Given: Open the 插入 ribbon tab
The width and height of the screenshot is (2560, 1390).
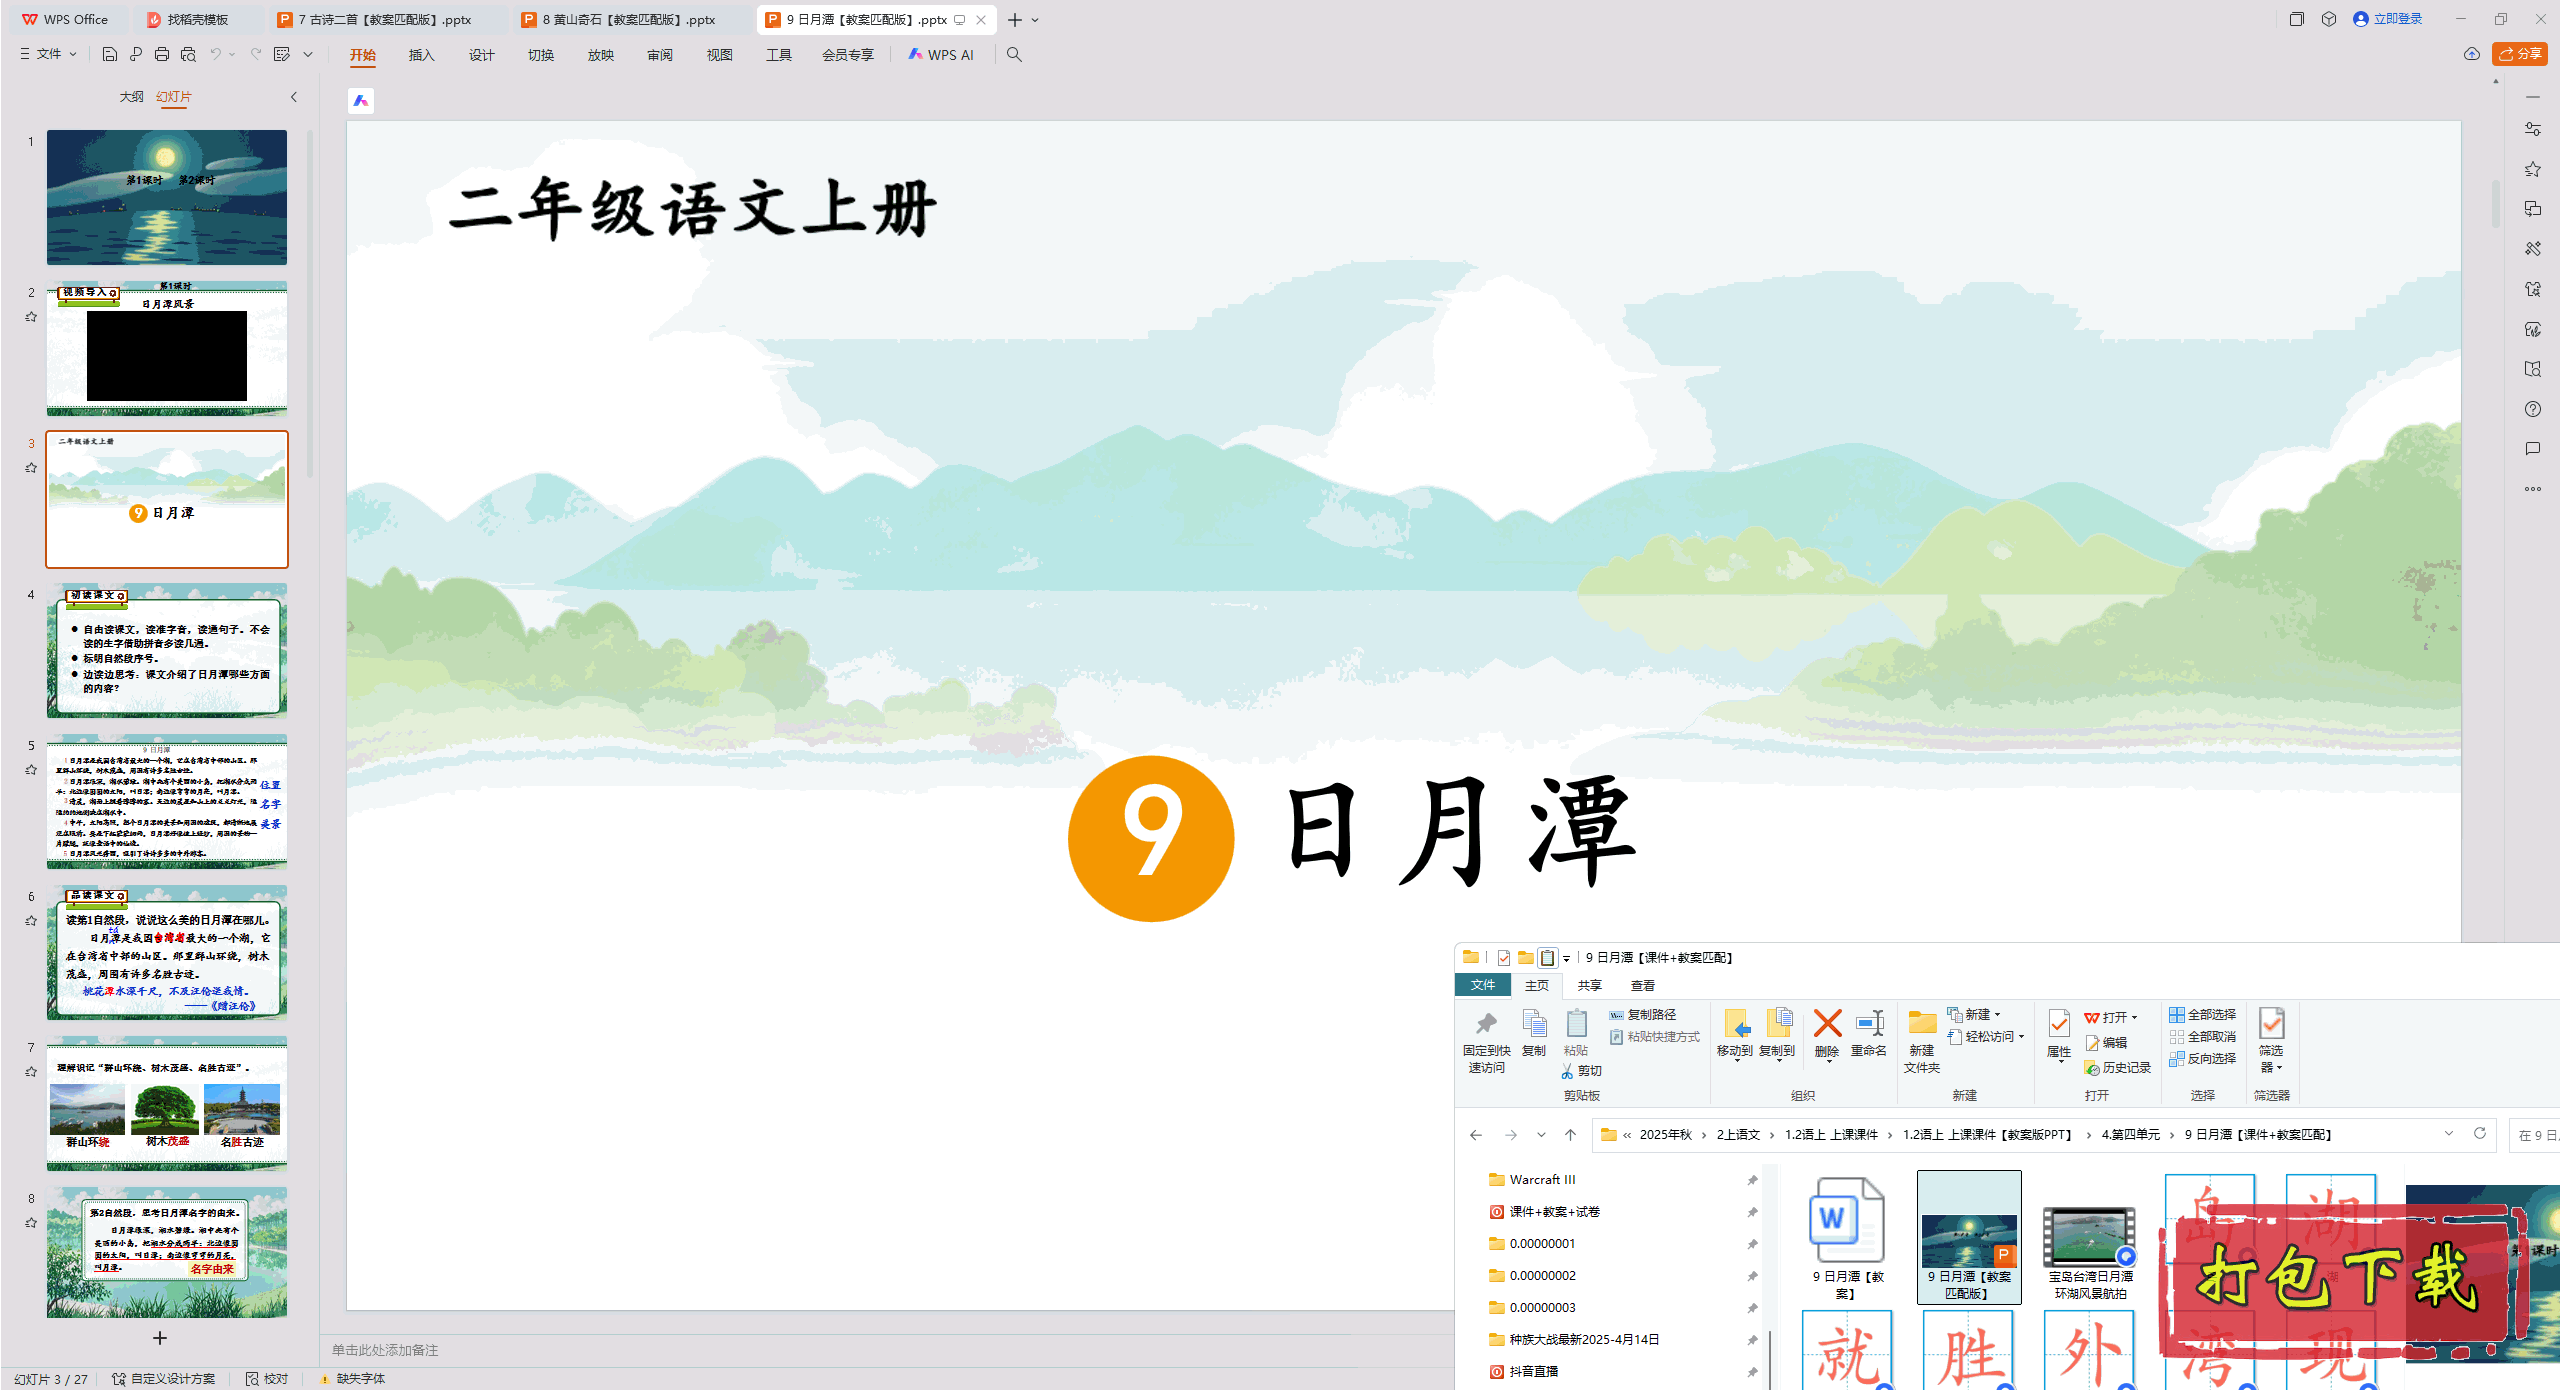Looking at the screenshot, I should [x=421, y=55].
